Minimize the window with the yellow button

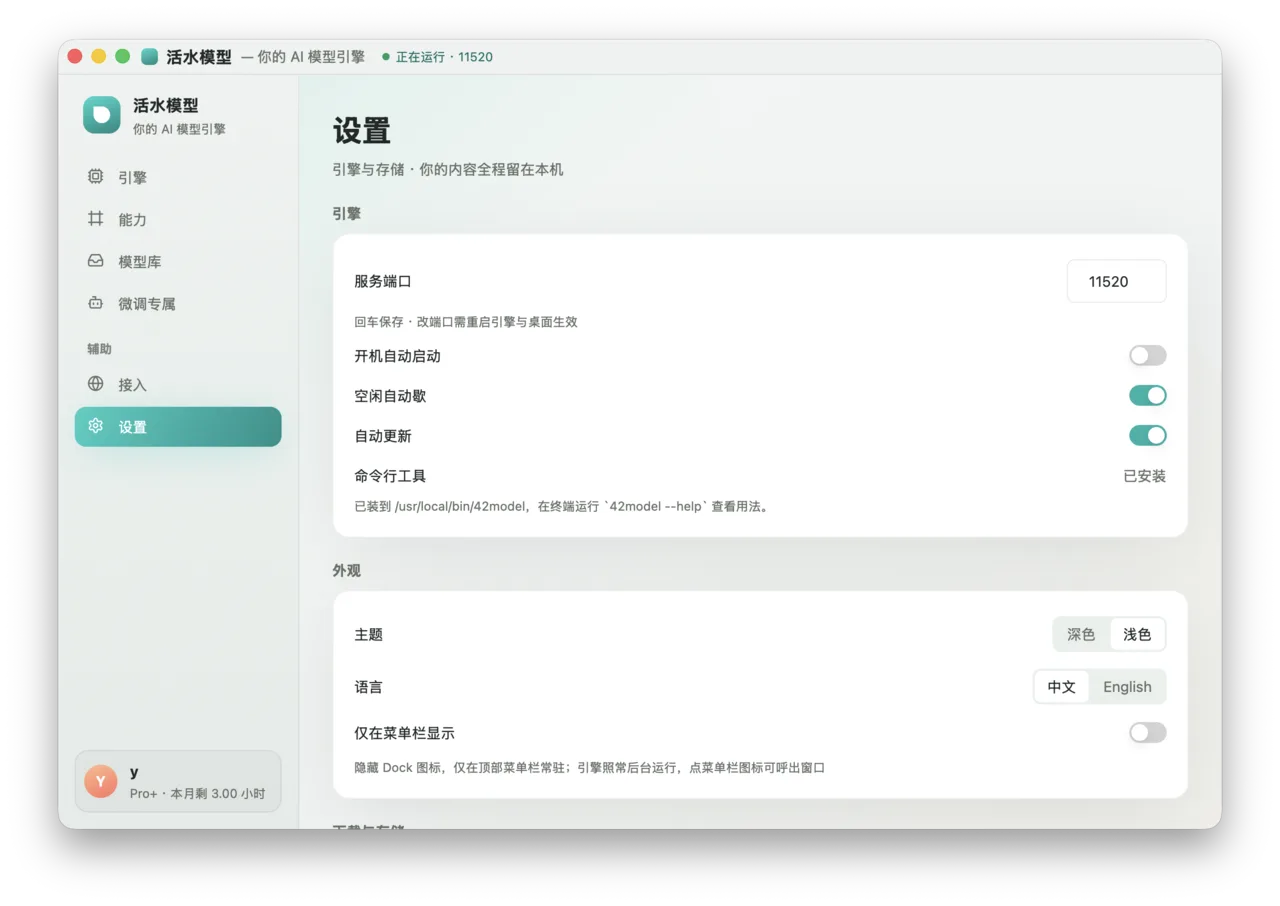[99, 56]
